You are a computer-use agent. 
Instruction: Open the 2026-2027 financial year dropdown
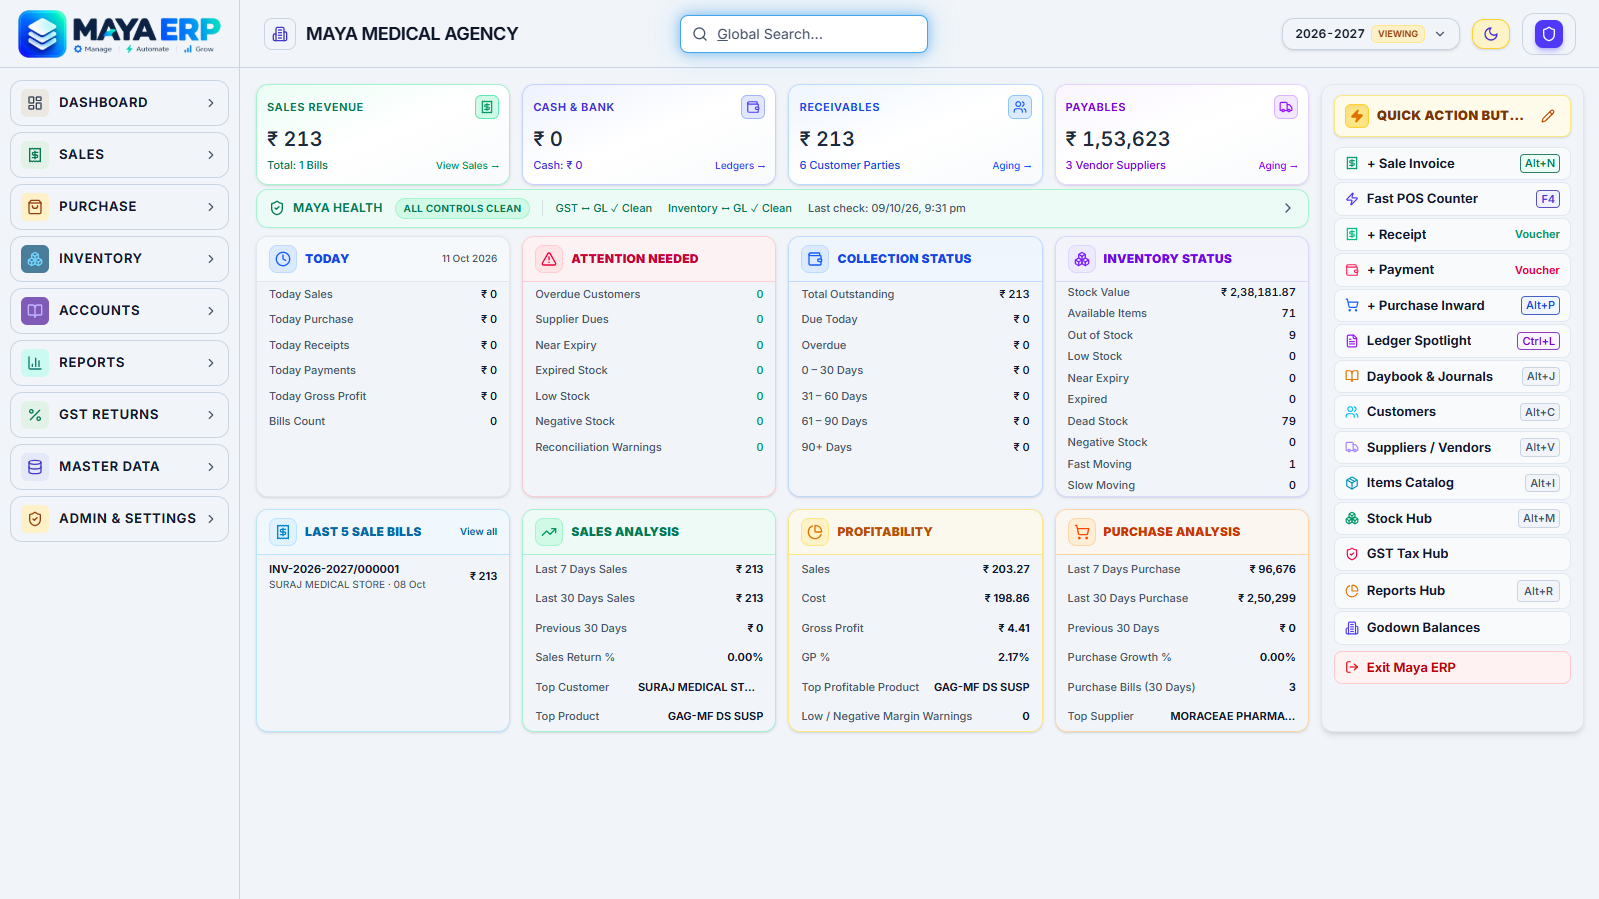point(1370,34)
